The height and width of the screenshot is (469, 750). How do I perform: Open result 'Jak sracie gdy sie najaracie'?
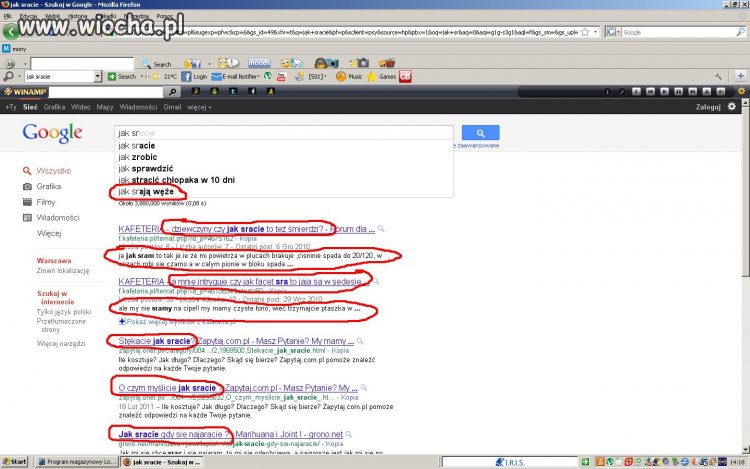(231, 434)
